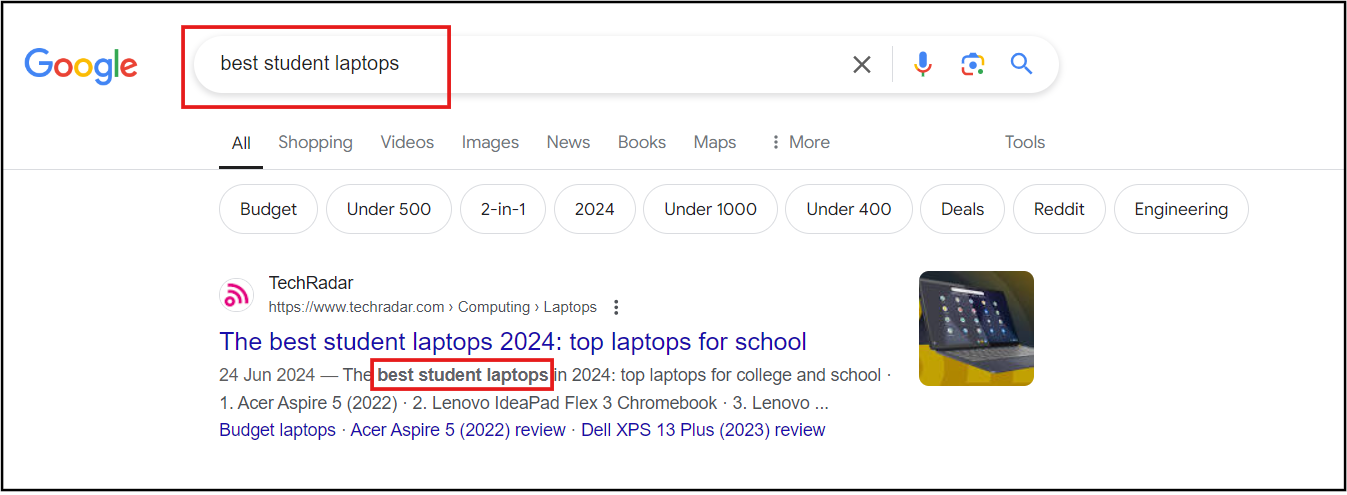Clear the search box with the X icon

click(x=861, y=65)
